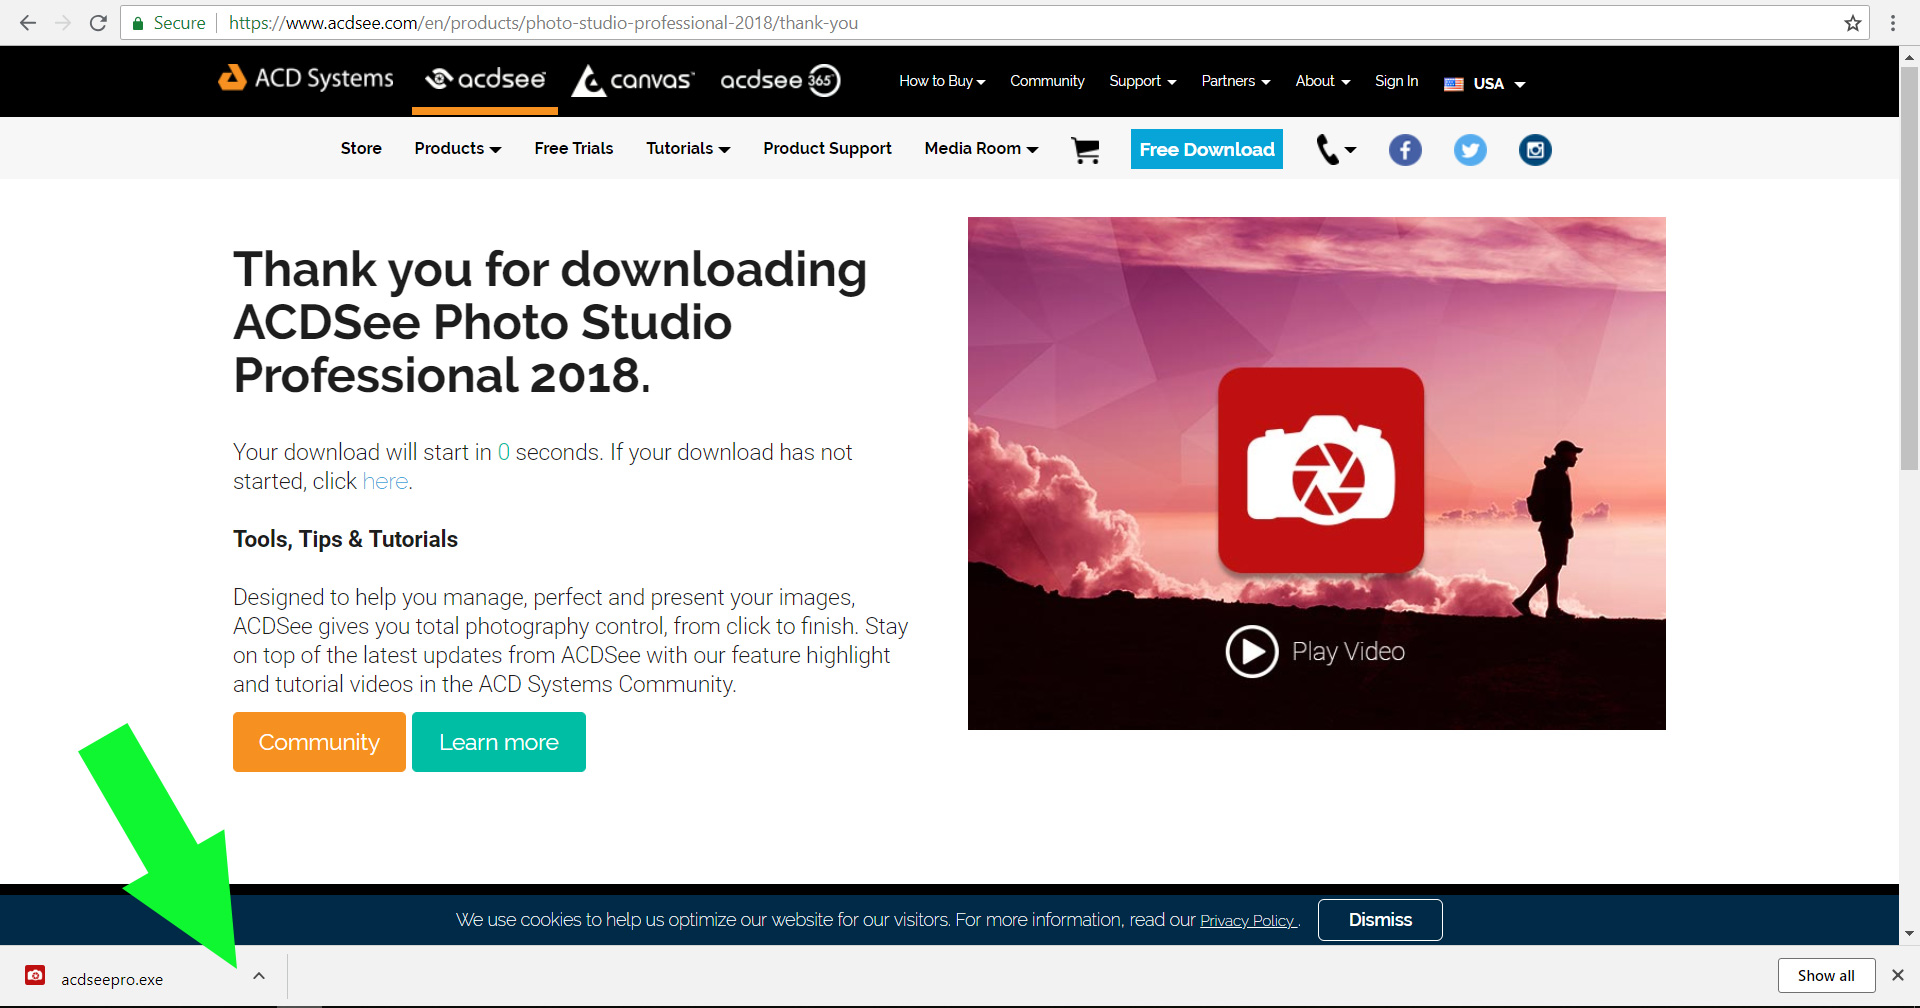
Task: Reload the page with refresh icon
Action: click(98, 23)
